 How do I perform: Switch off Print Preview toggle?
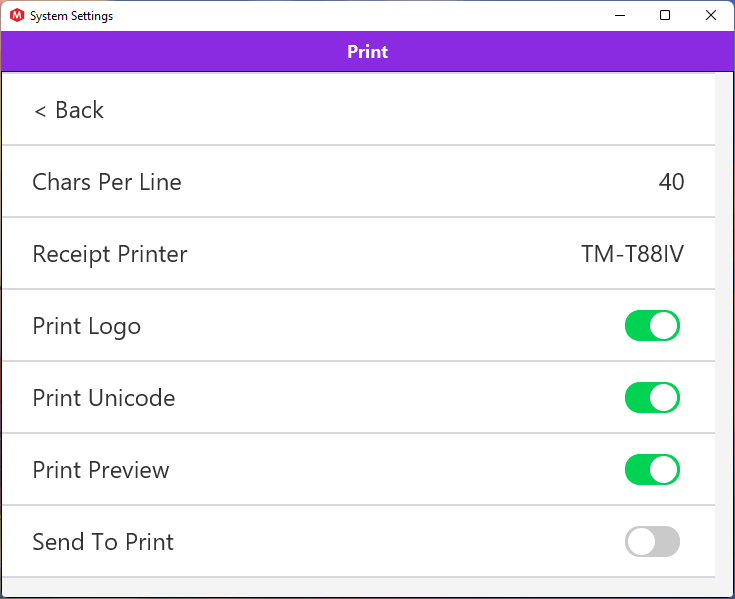652,470
